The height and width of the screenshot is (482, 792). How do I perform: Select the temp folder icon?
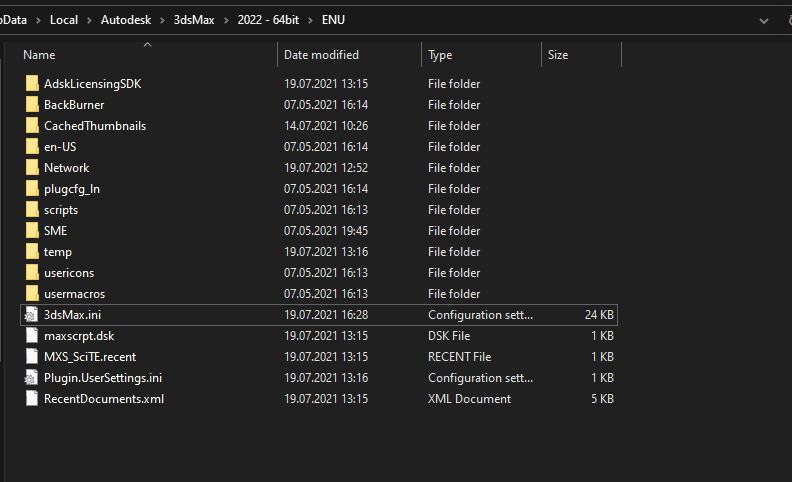pos(32,251)
